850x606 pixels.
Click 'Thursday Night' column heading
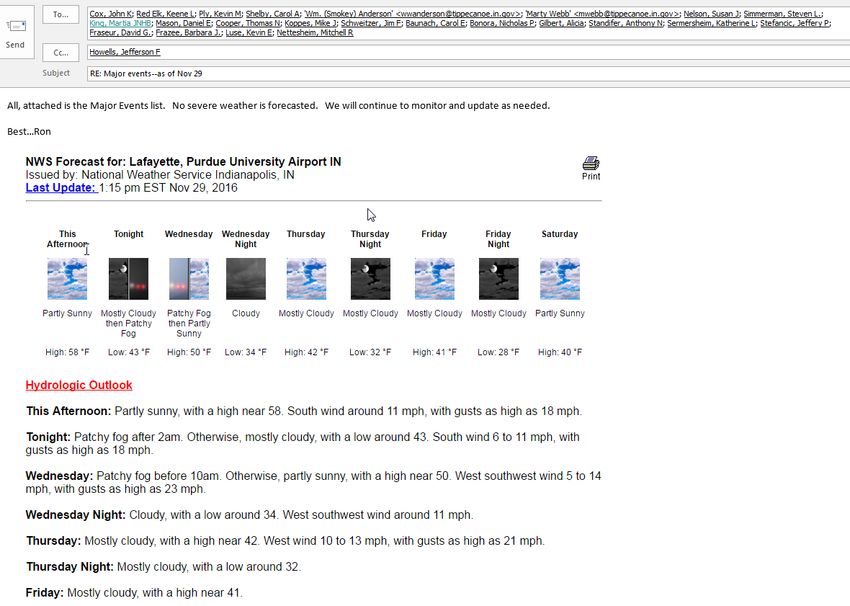[370, 239]
